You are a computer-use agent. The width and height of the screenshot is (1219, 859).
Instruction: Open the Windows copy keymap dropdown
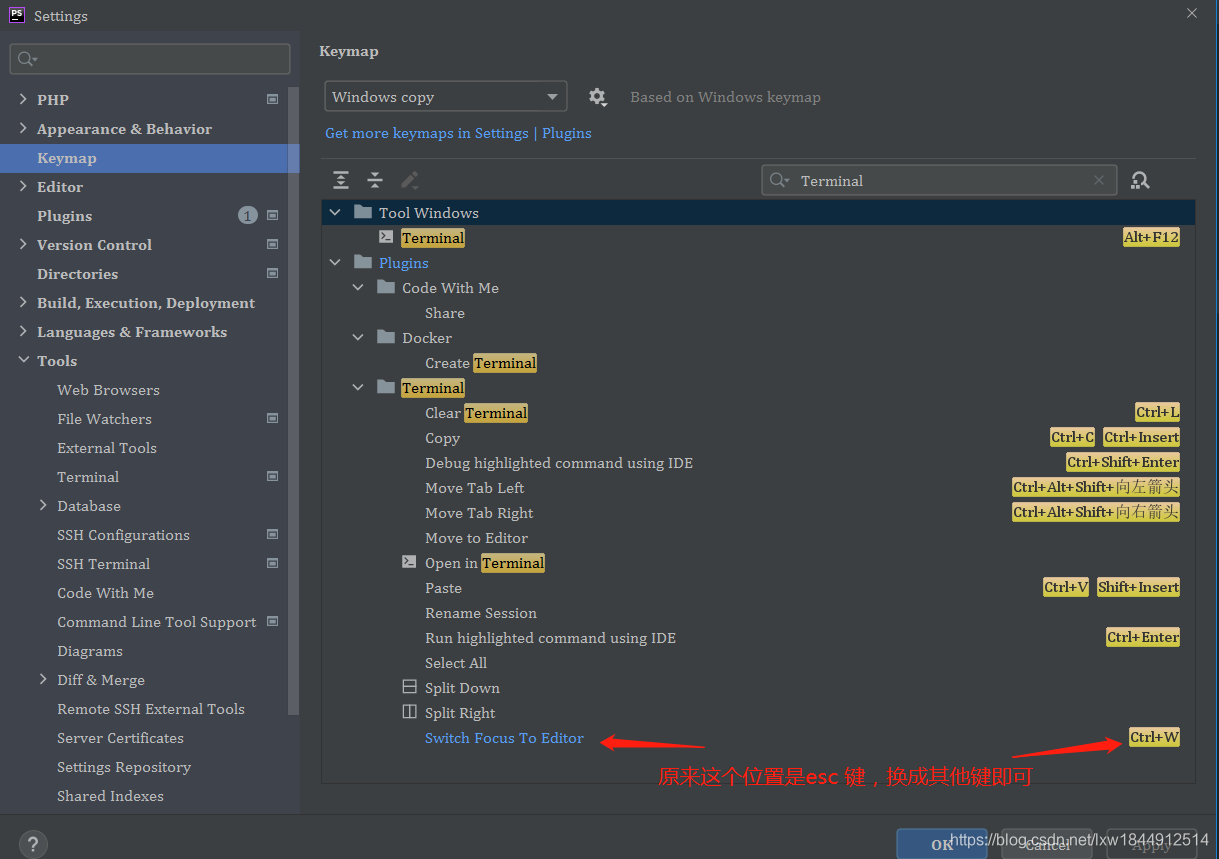[x=444, y=96]
